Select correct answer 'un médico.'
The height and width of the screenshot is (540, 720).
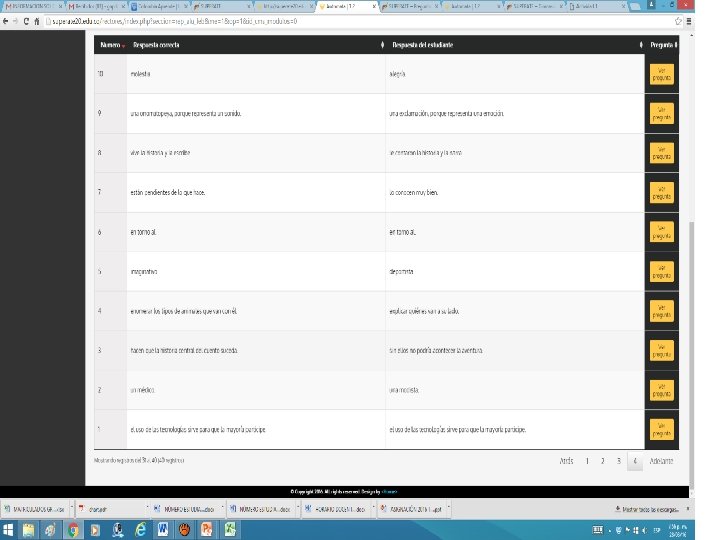pos(142,390)
